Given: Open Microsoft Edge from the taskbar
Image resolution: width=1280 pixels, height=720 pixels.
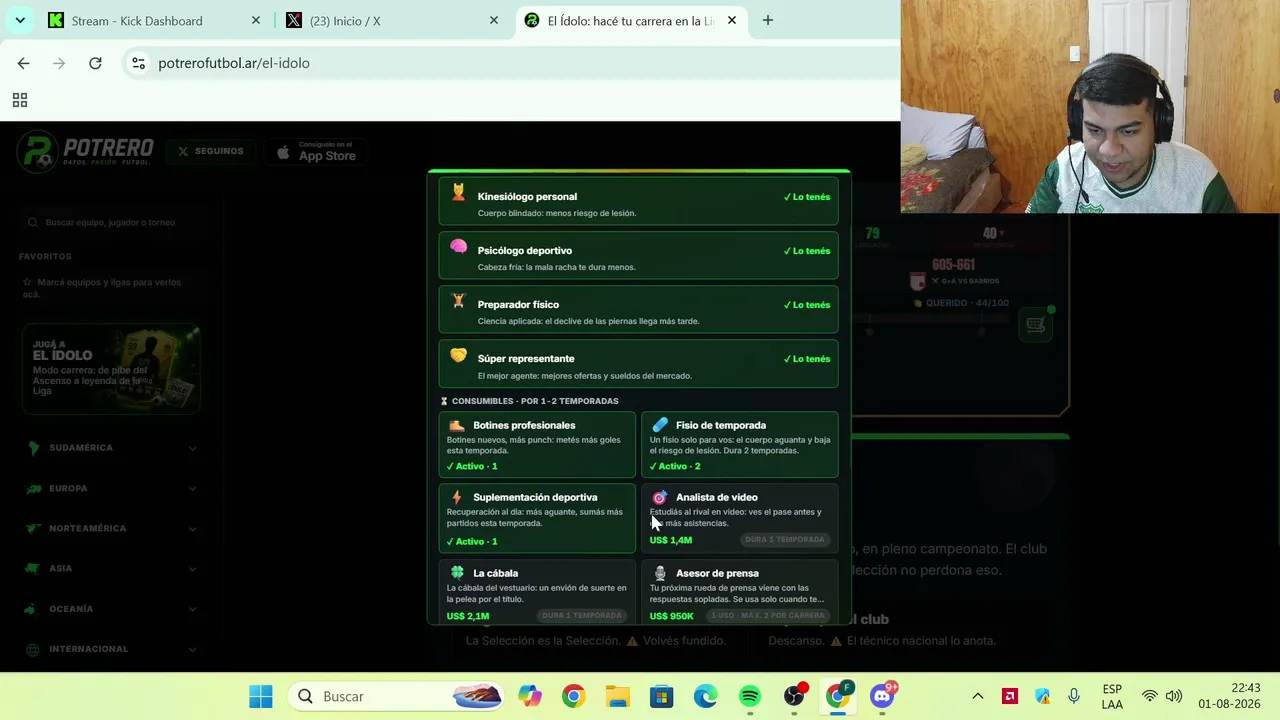Looking at the screenshot, I should tap(705, 696).
